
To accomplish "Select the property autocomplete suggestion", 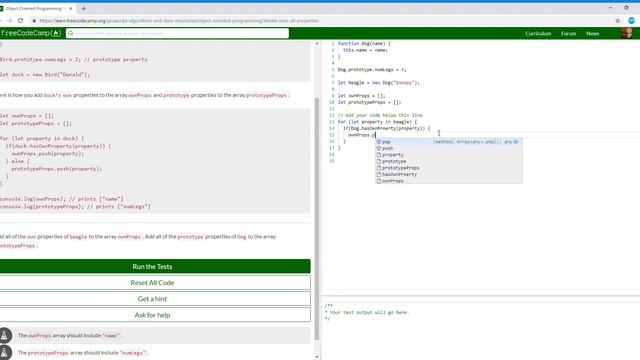I will pyautogui.click(x=449, y=155).
